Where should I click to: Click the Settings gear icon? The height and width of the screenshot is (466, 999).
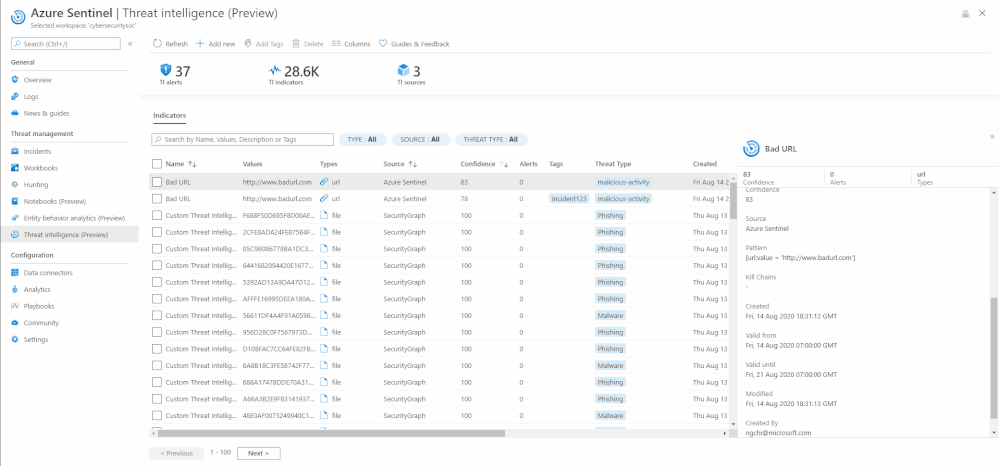point(15,339)
